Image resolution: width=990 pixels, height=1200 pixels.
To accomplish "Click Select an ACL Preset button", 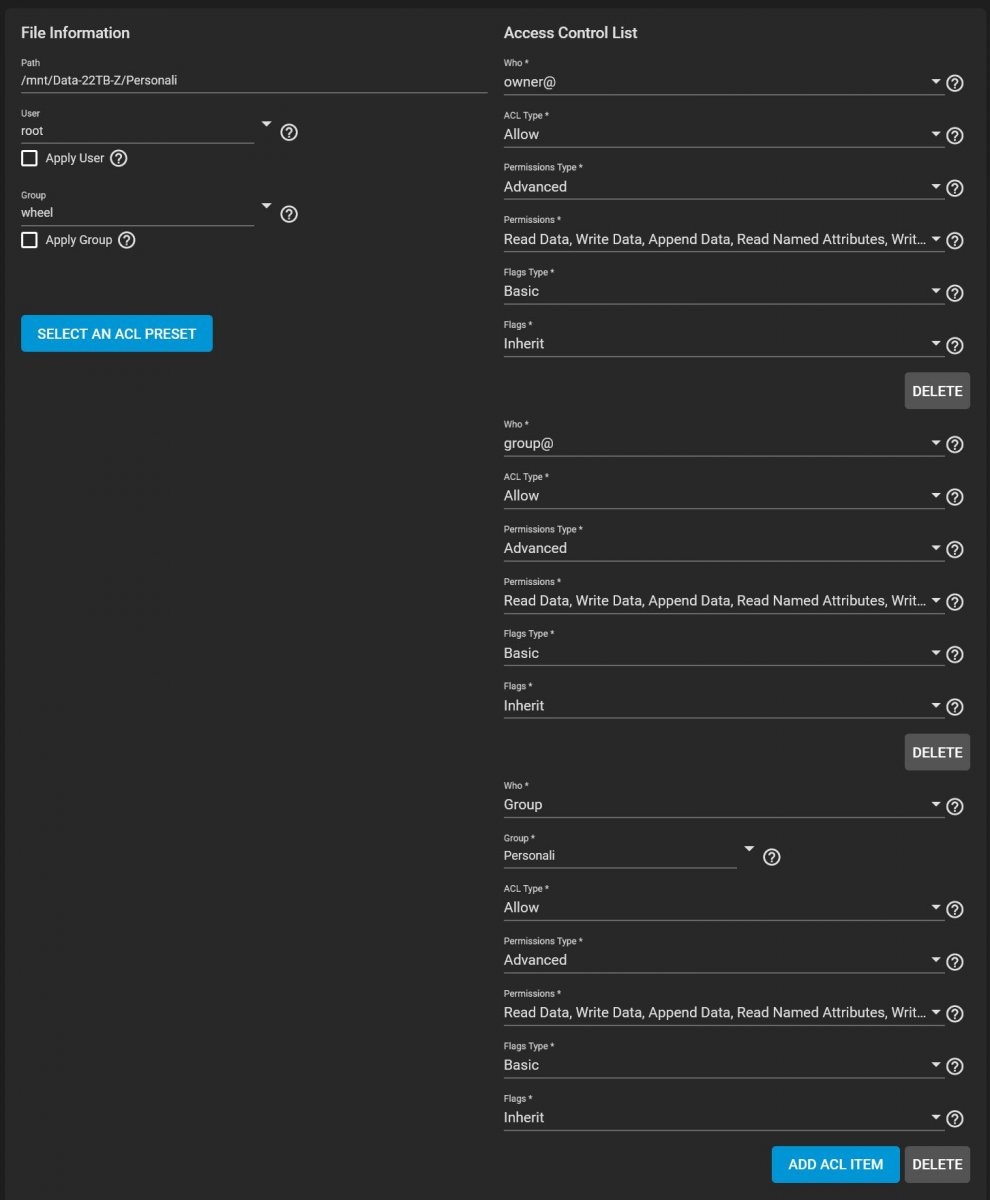I will [117, 334].
